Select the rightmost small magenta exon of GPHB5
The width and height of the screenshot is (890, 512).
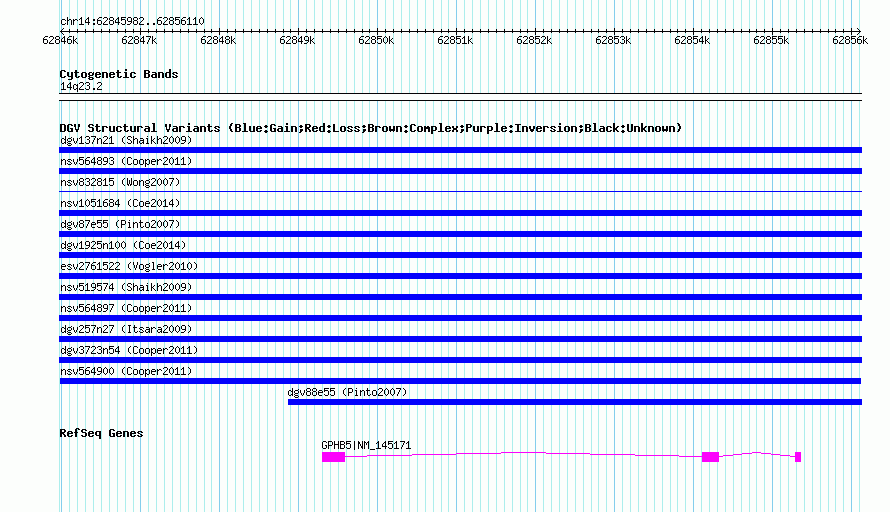(798, 457)
